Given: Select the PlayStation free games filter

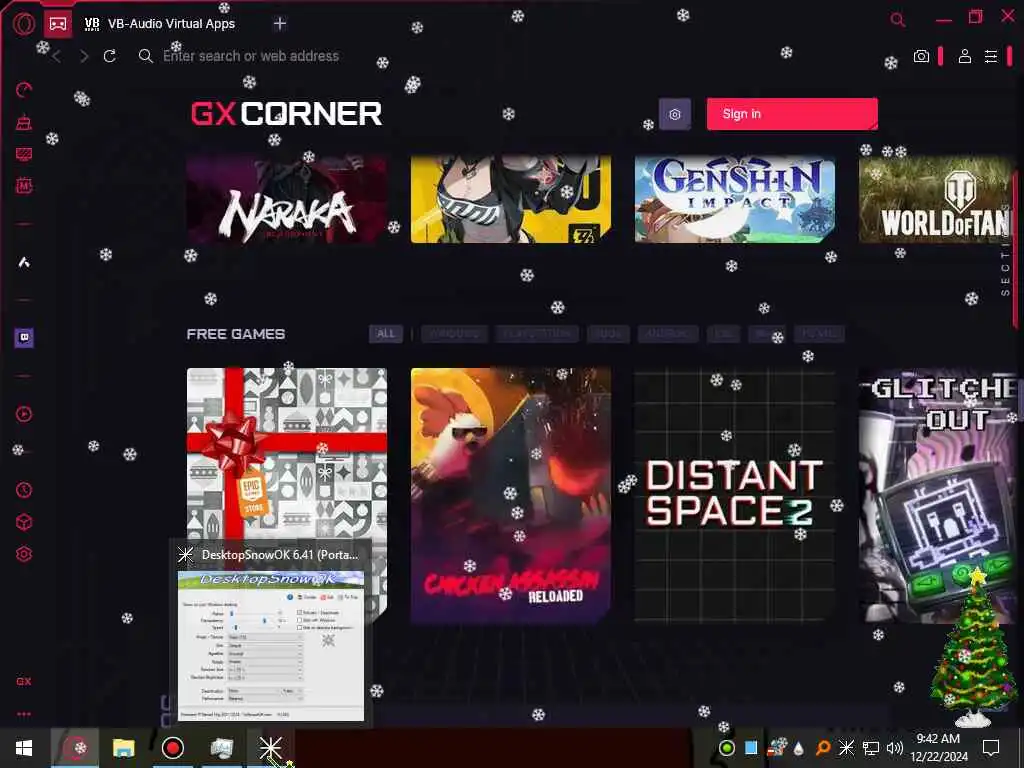Looking at the screenshot, I should pos(537,334).
